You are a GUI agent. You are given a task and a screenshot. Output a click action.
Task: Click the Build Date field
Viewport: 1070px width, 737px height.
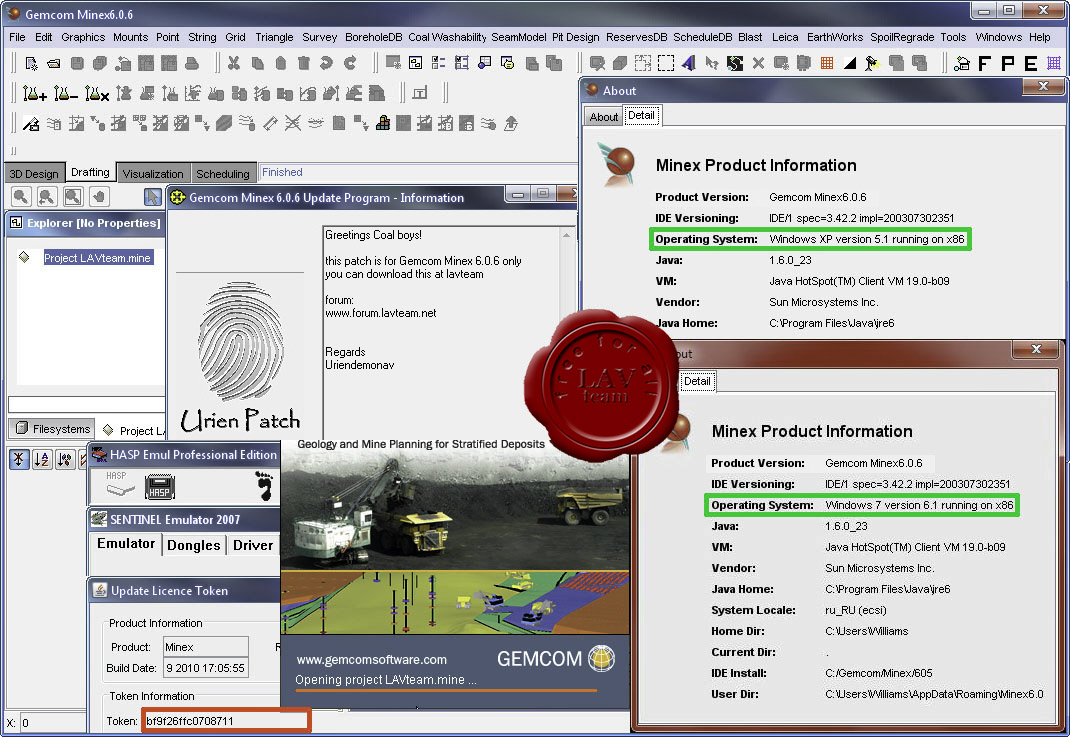click(x=205, y=667)
